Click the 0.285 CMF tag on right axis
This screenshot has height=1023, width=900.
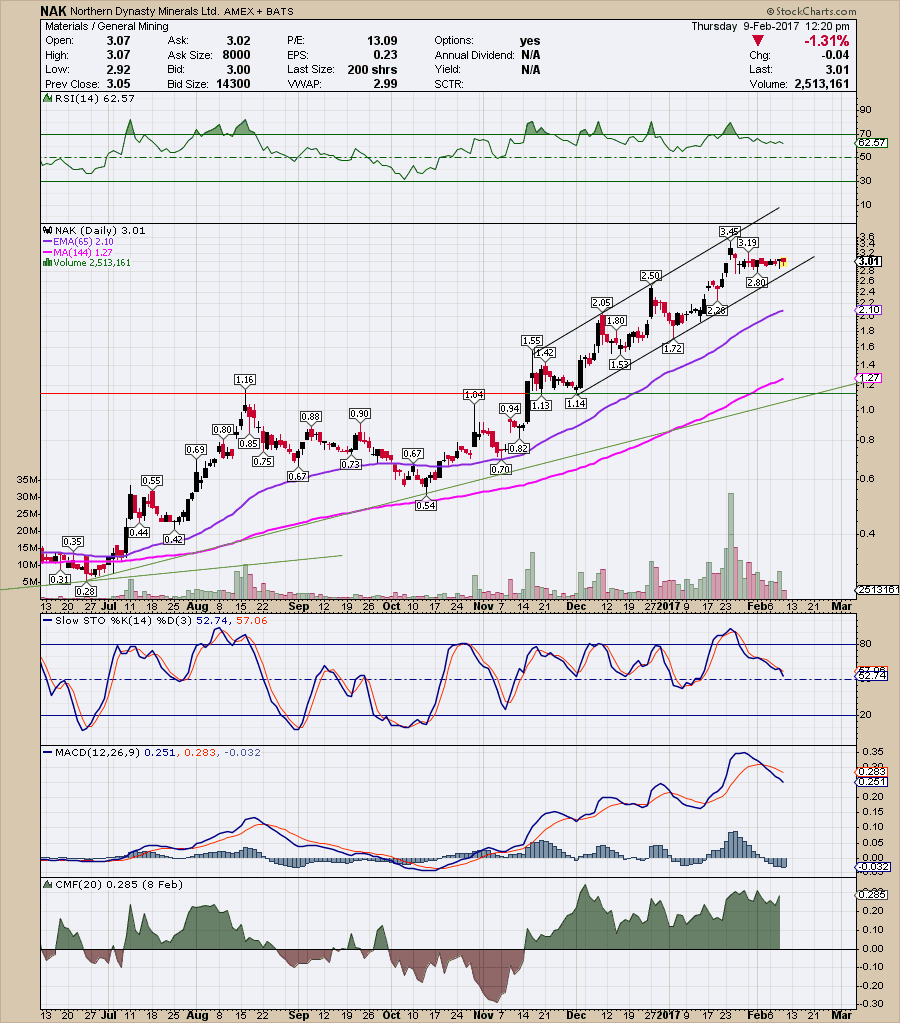coord(873,895)
